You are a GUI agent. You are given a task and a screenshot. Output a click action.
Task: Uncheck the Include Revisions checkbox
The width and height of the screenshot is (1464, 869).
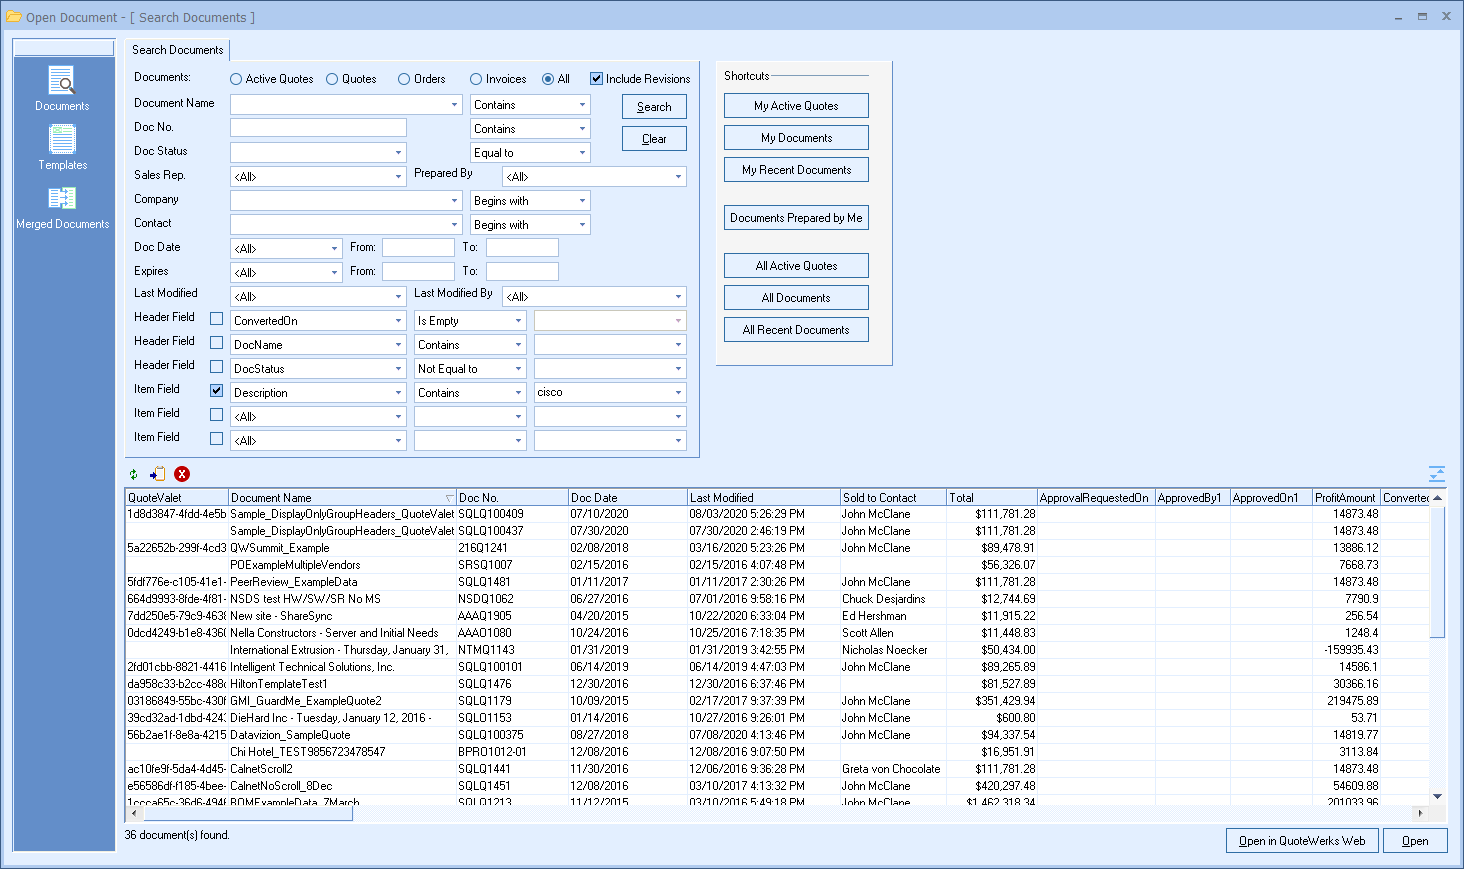point(597,79)
